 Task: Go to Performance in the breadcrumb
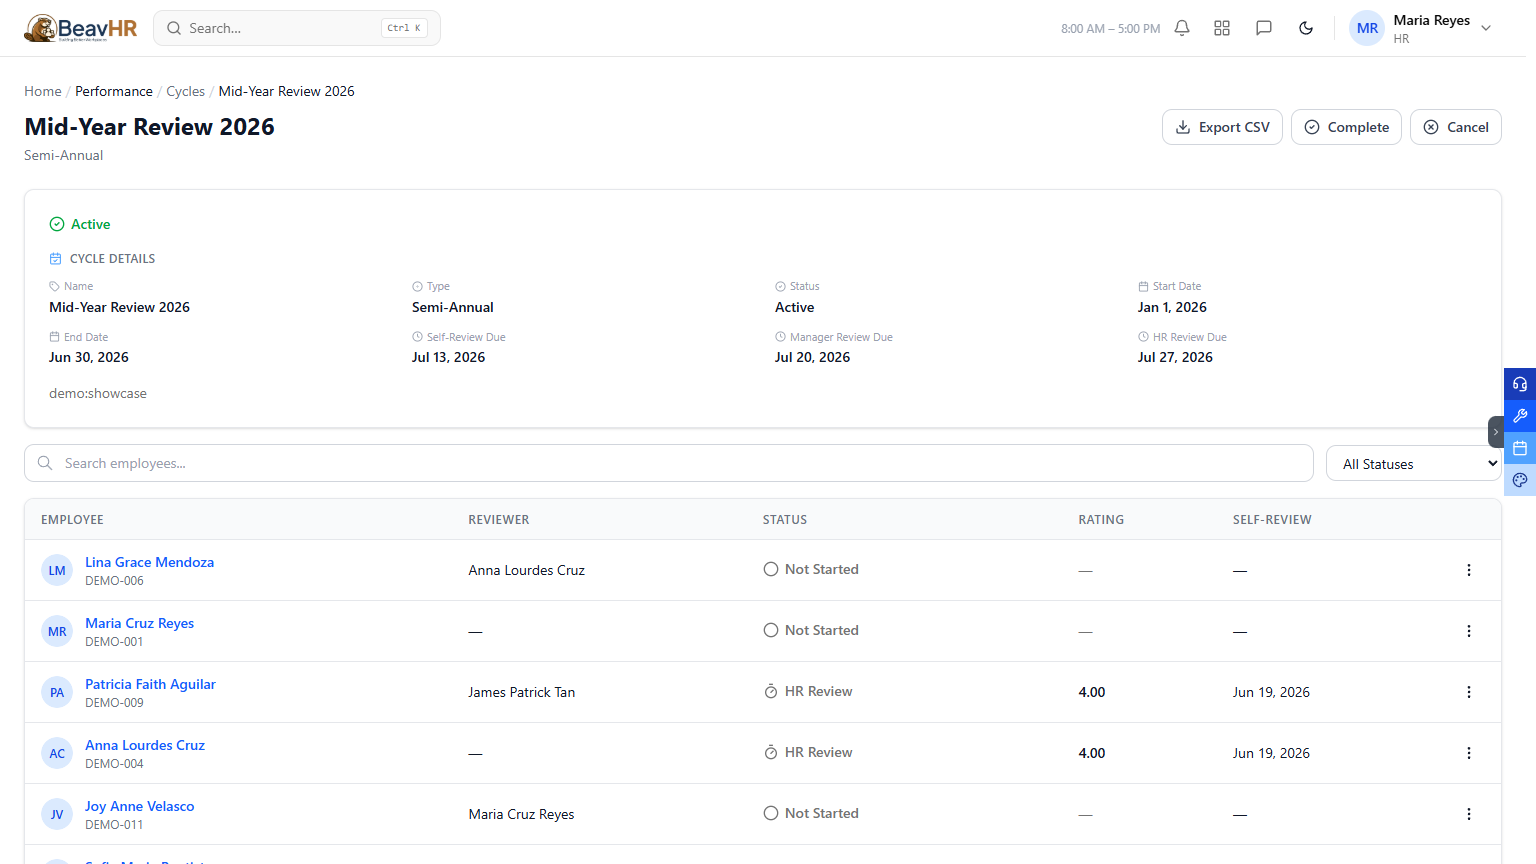(114, 91)
